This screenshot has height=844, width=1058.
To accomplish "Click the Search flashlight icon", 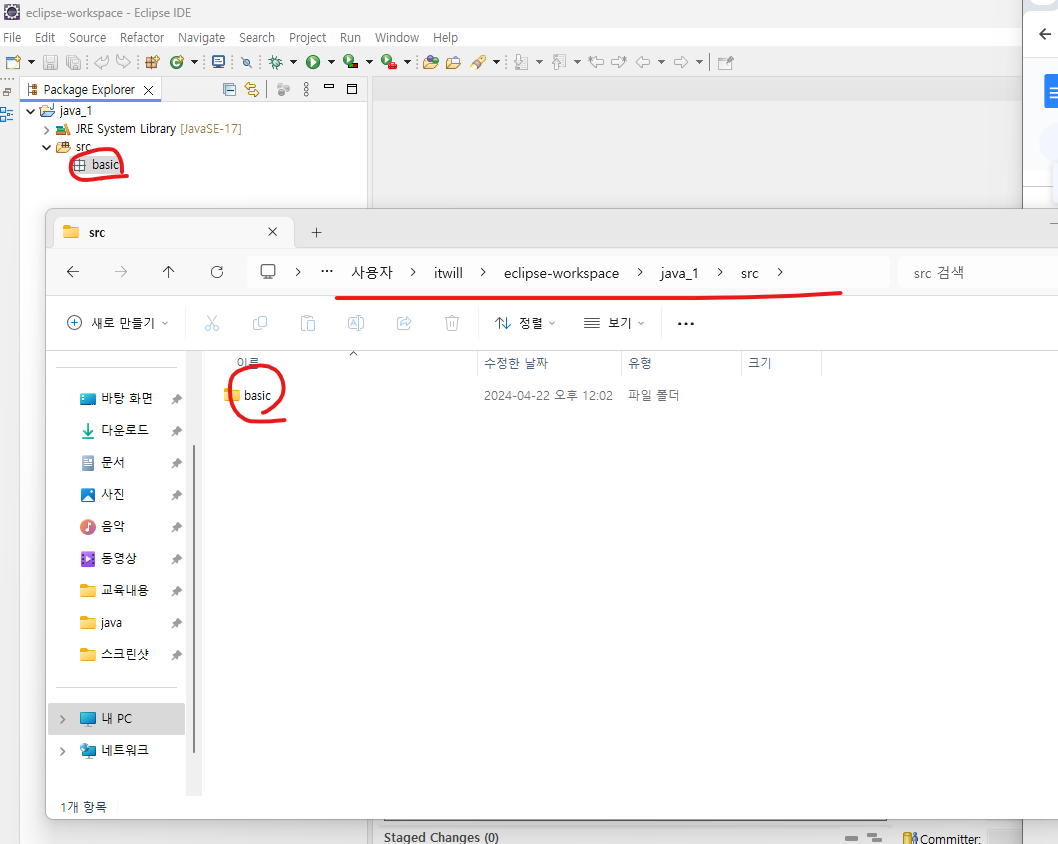I will 478,63.
